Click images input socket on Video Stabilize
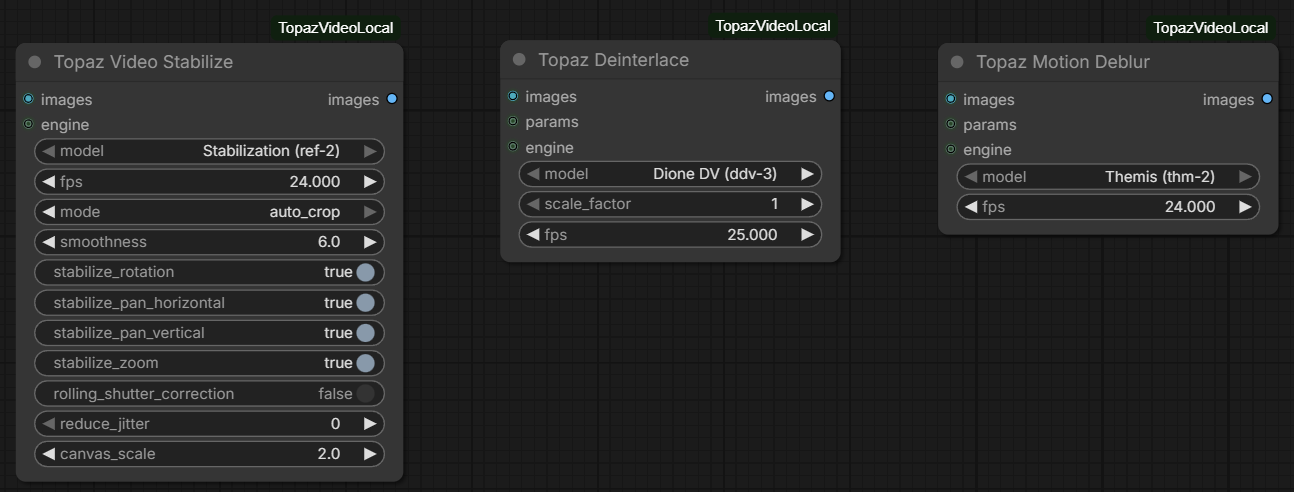 click(x=28, y=99)
